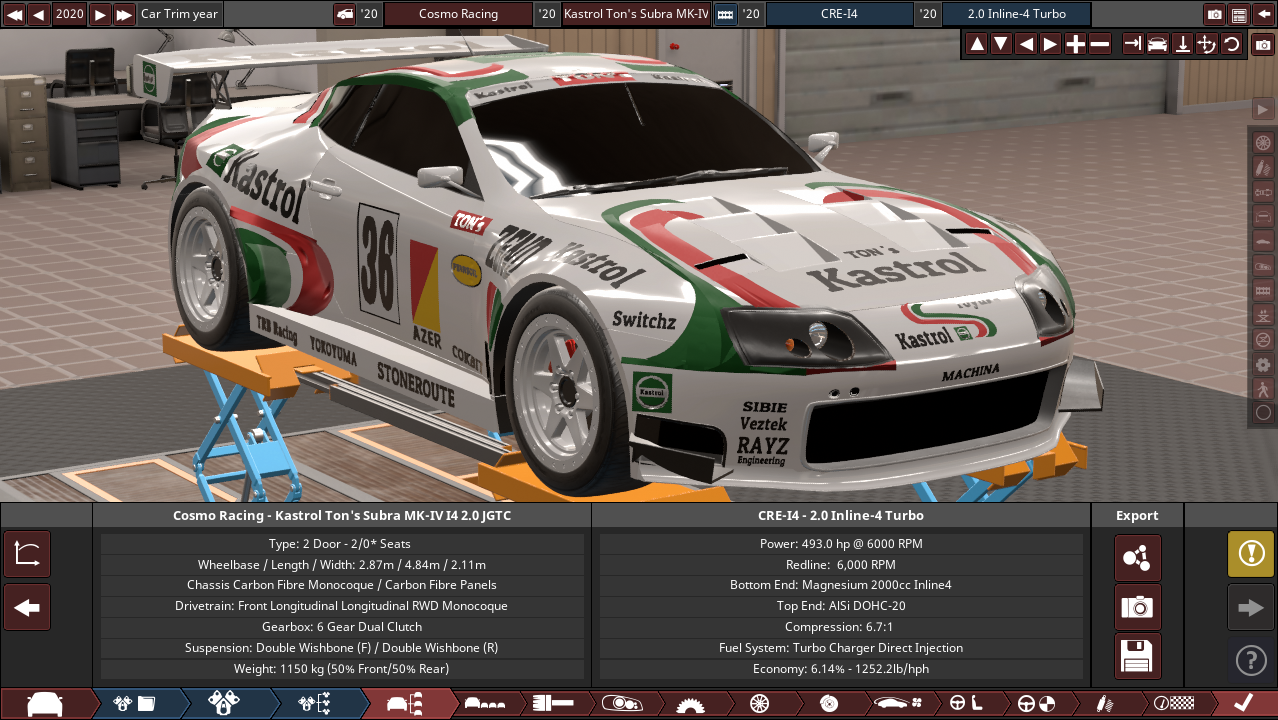Image resolution: width=1278 pixels, height=720 pixels.
Task: Edit the Cosmo Racing model name field
Action: [x=458, y=14]
